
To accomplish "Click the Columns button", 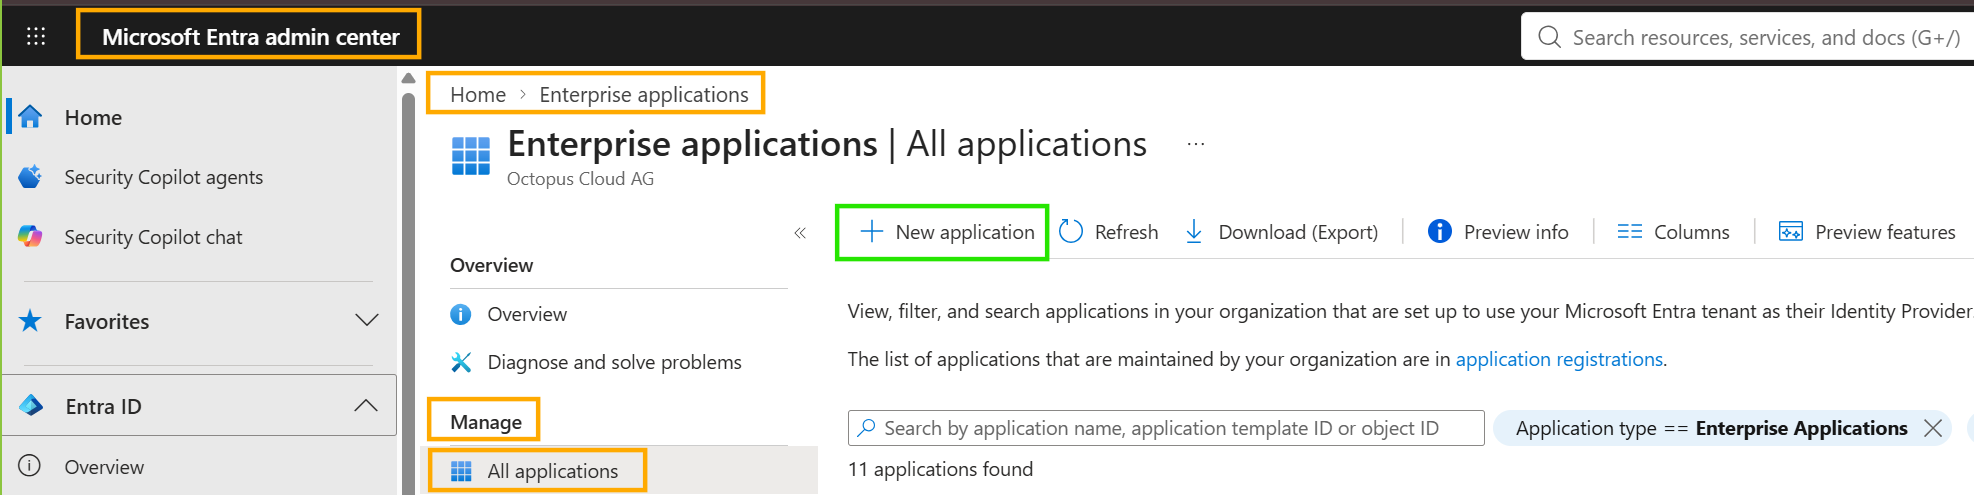I will [x=1673, y=232].
